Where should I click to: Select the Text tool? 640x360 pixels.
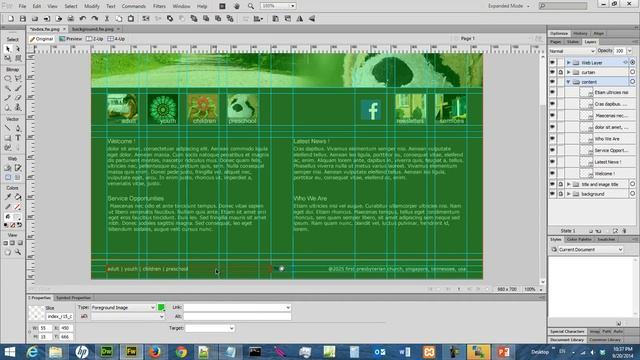click(18, 138)
